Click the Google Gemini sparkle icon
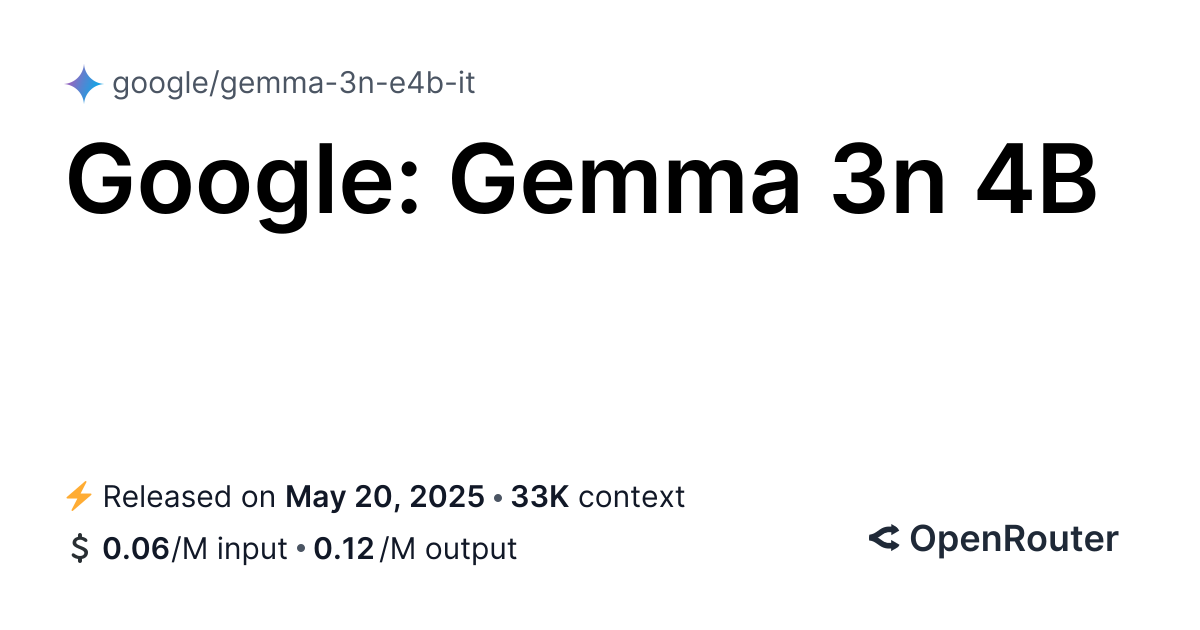This screenshot has height=630, width=1200. (84, 84)
